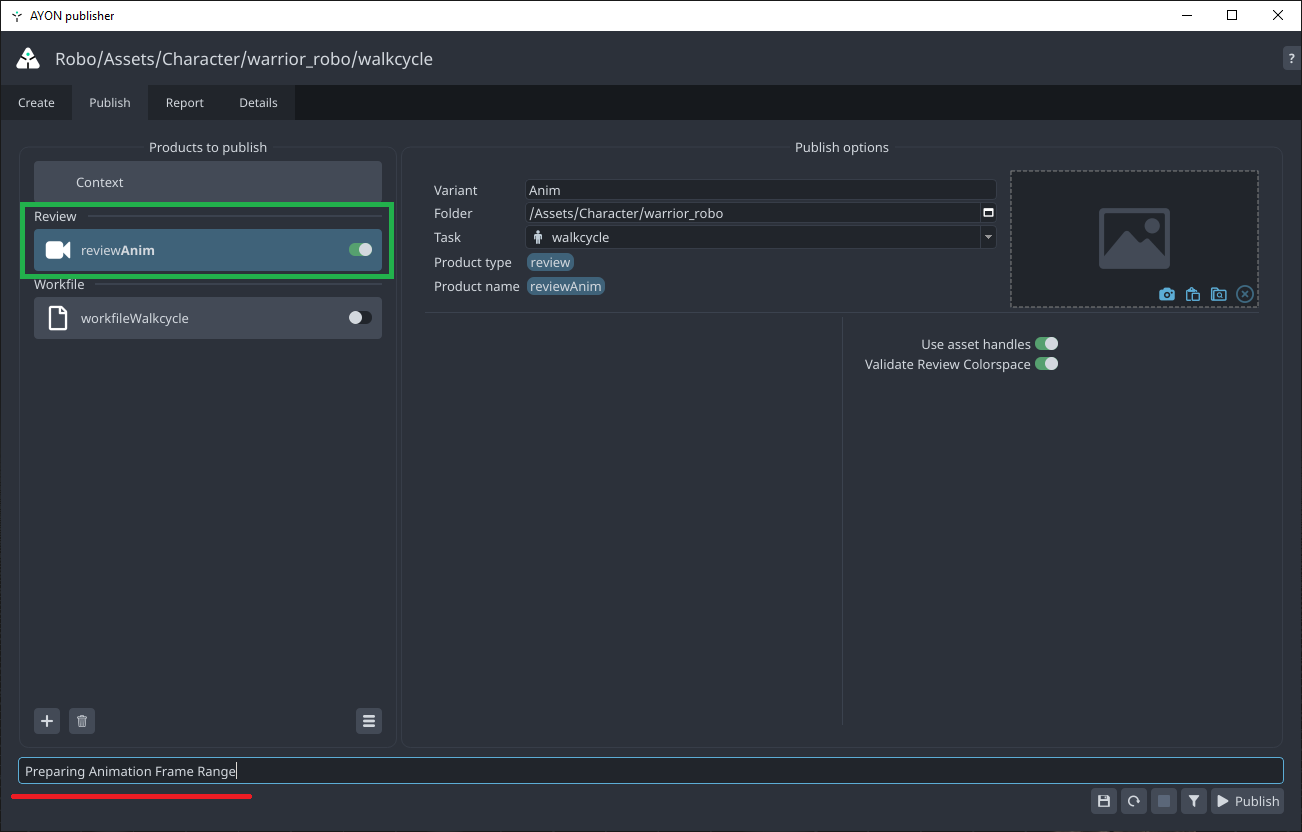Click the validate funnel icon
The image size is (1302, 832).
[x=1194, y=801]
